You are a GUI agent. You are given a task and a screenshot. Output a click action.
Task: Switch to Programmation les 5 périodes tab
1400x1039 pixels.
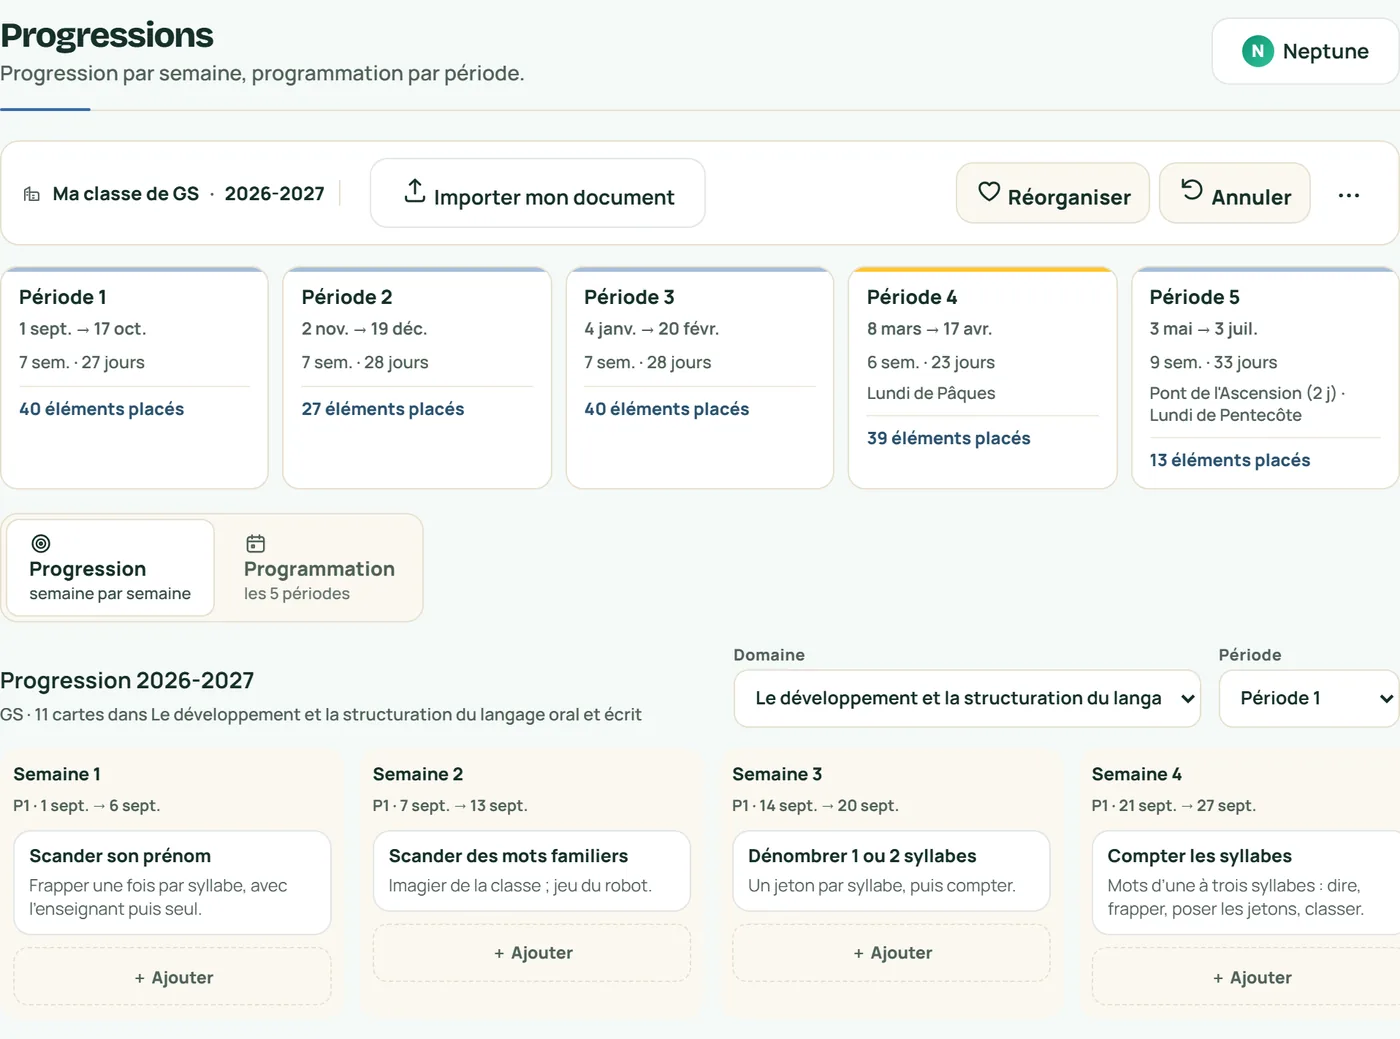pyautogui.click(x=319, y=568)
